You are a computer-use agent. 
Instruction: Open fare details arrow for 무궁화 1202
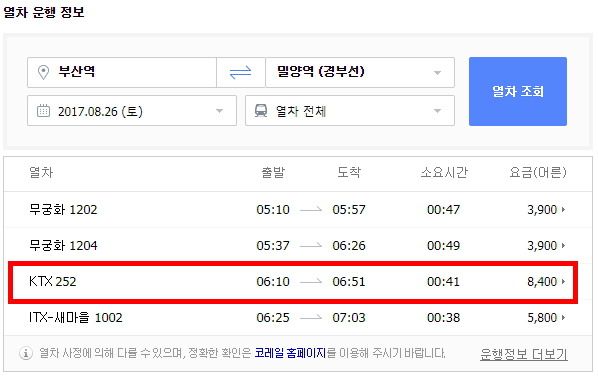point(563,209)
